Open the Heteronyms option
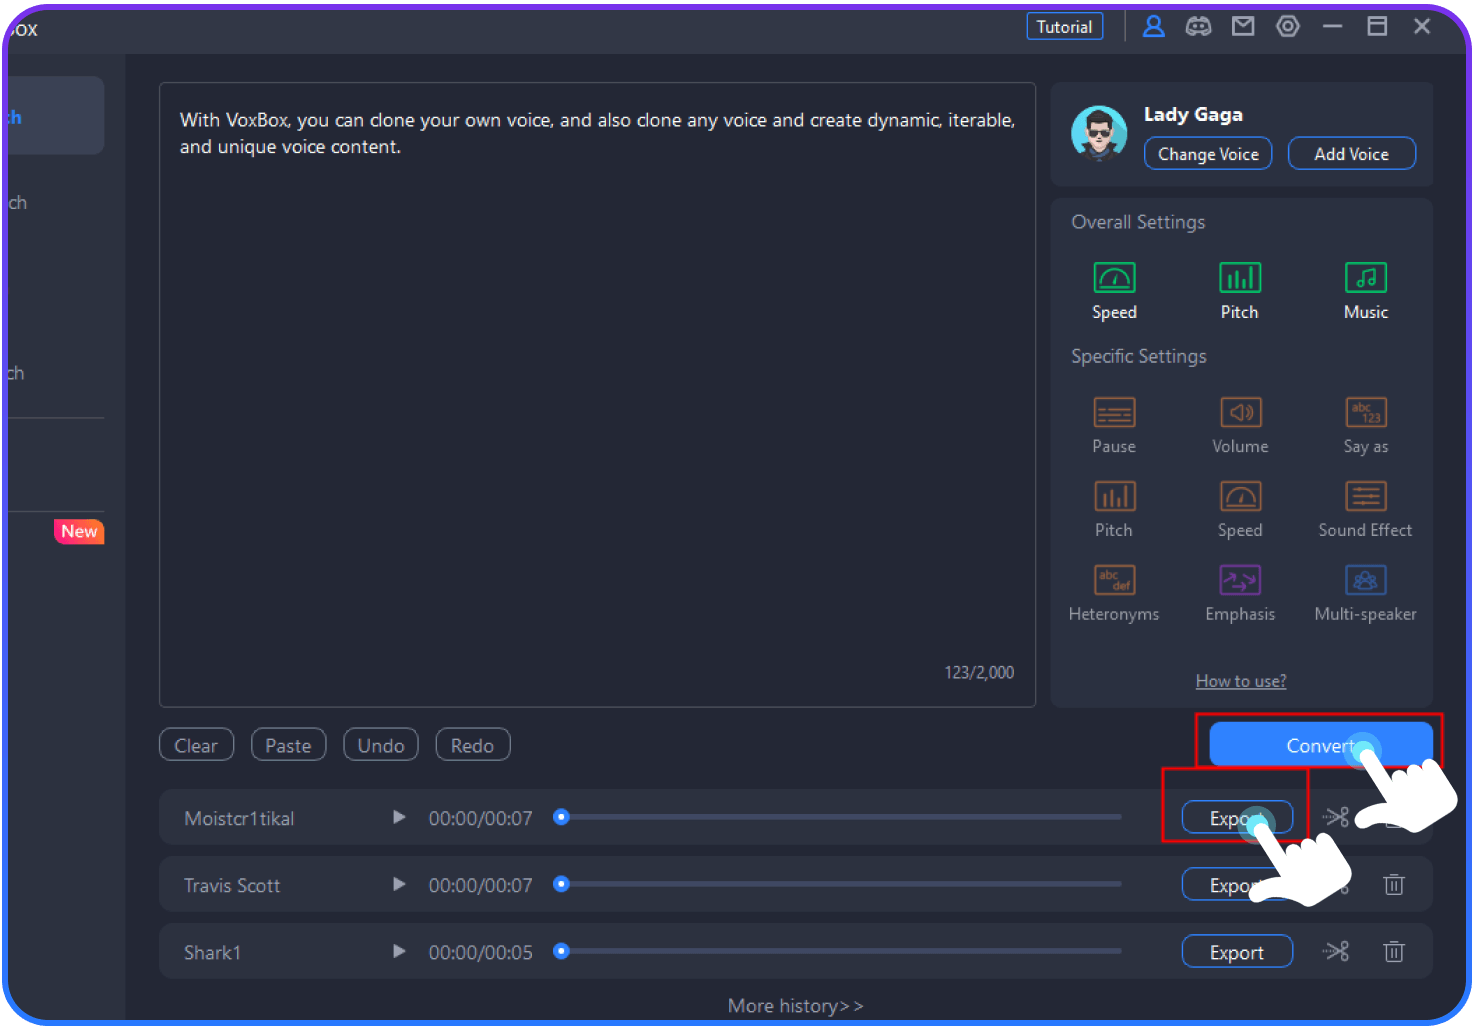The height and width of the screenshot is (1036, 1472). click(1114, 593)
